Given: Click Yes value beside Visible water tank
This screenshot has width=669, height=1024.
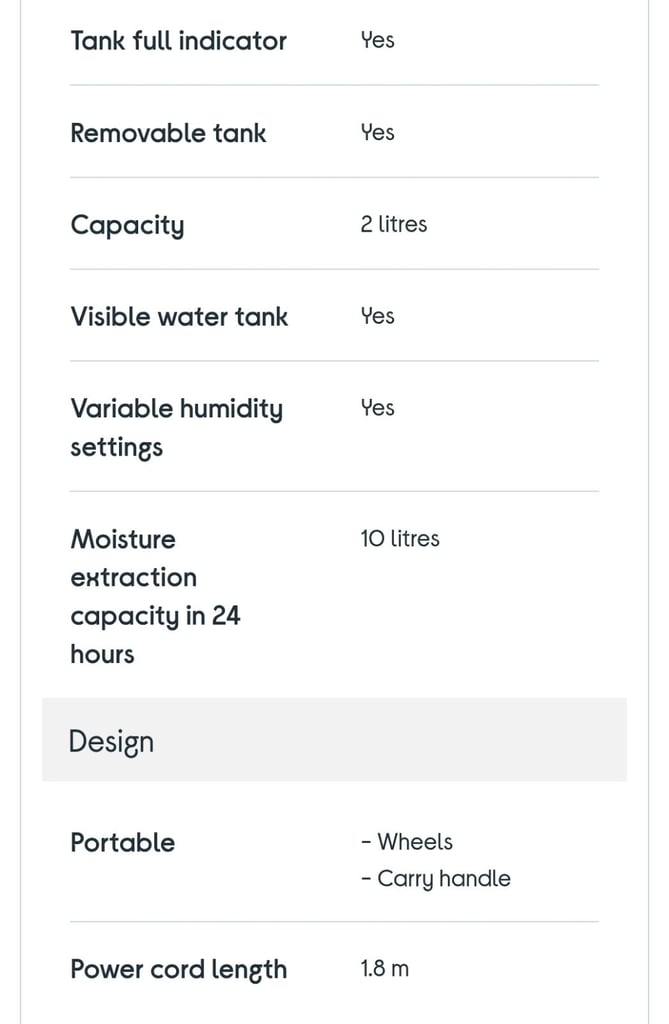Looking at the screenshot, I should pyautogui.click(x=378, y=316).
